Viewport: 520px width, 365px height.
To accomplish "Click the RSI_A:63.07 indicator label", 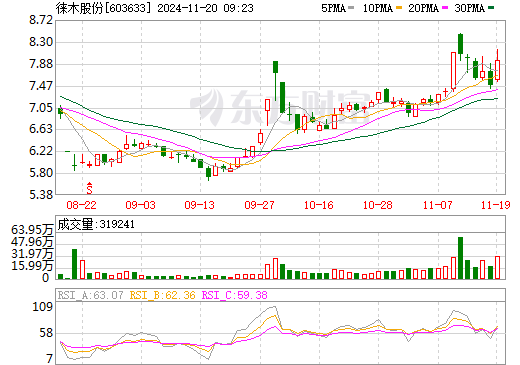I will 90,295.
